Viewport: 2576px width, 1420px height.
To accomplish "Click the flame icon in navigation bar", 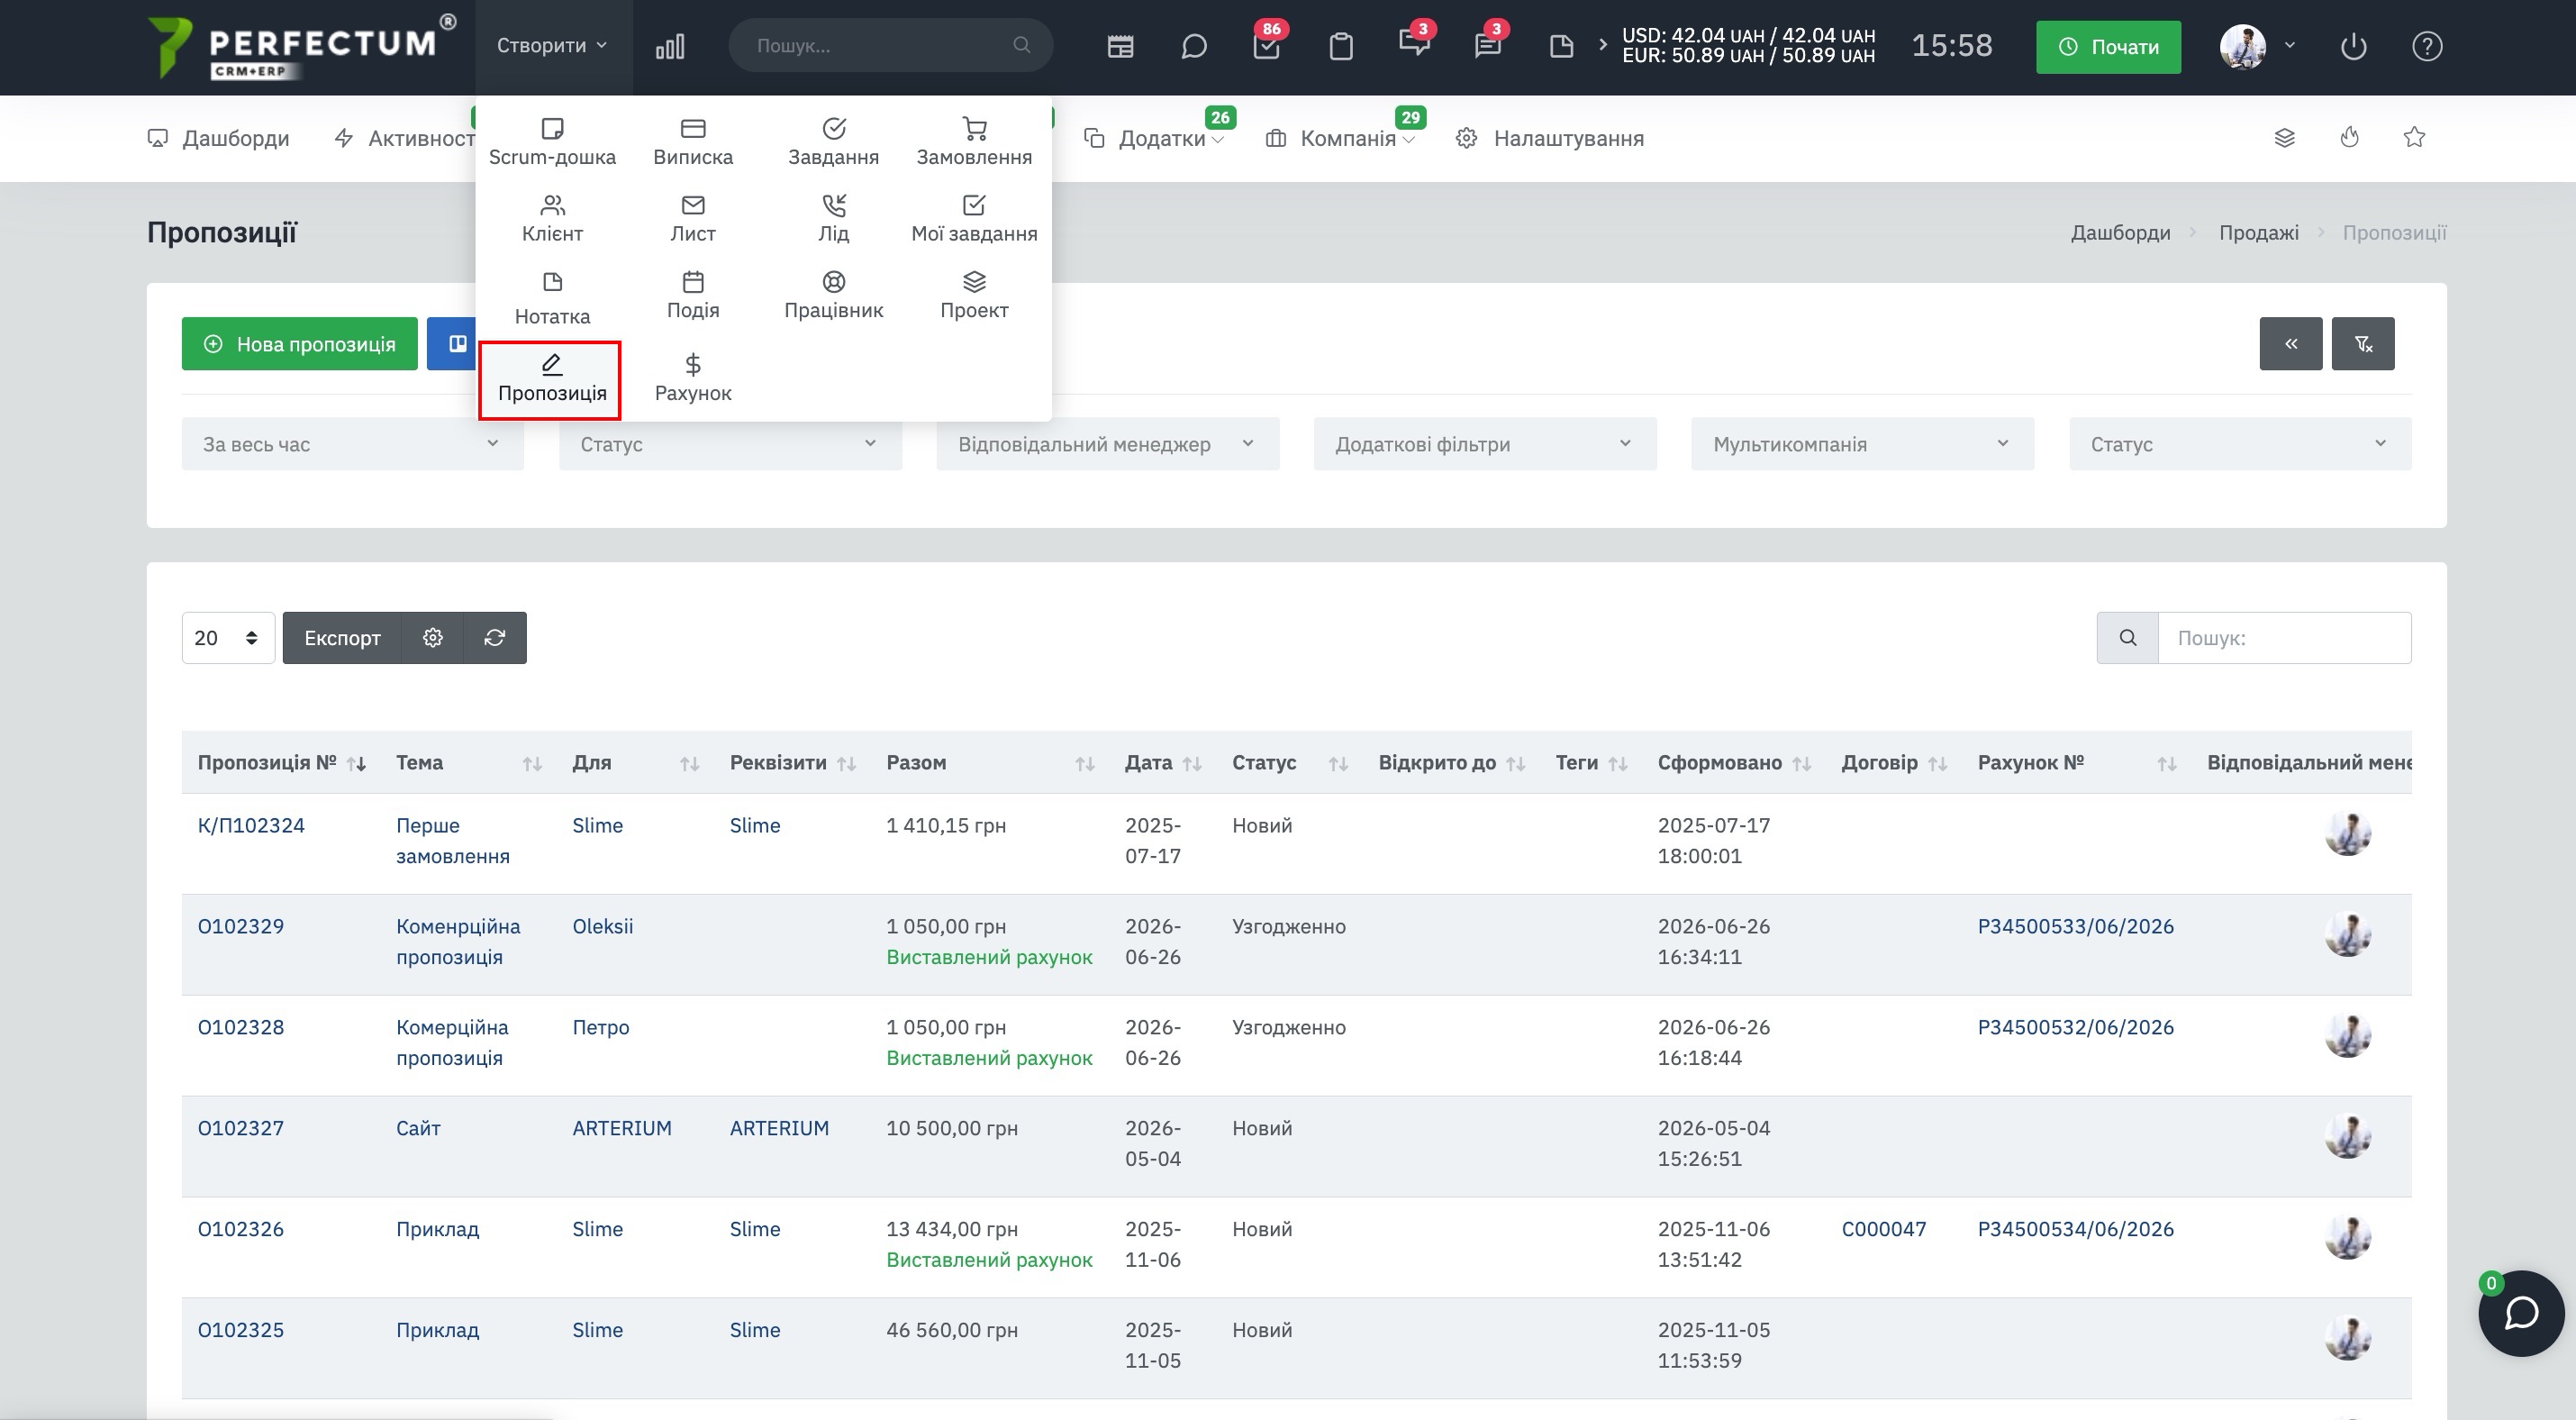I will click(x=2349, y=137).
